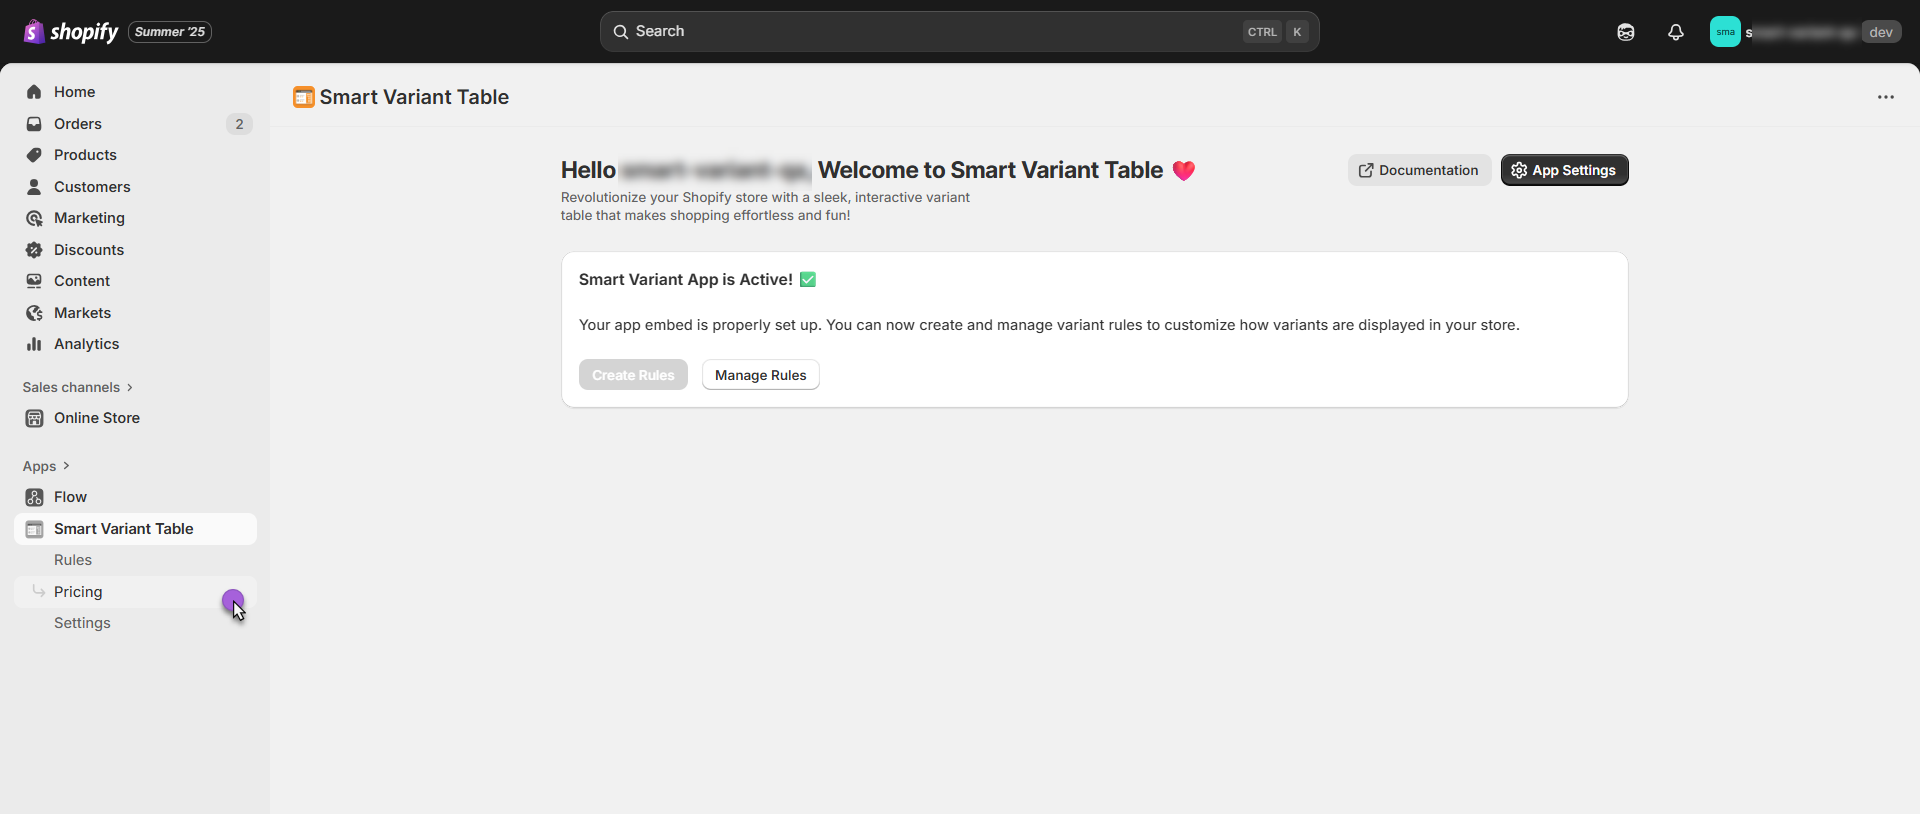Open Analytics section
Image resolution: width=1920 pixels, height=814 pixels.
click(86, 344)
